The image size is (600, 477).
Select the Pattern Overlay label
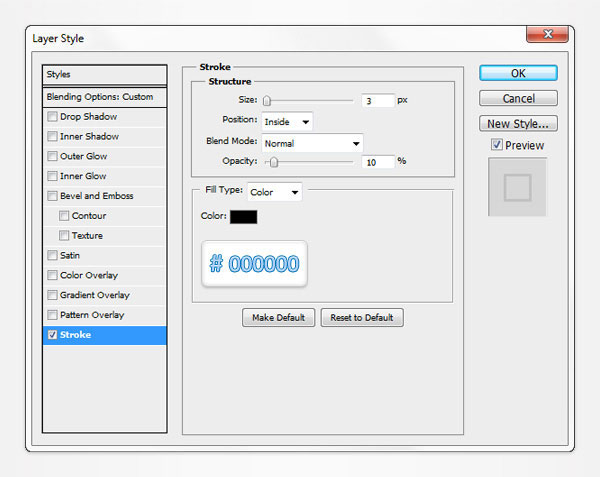coord(92,315)
